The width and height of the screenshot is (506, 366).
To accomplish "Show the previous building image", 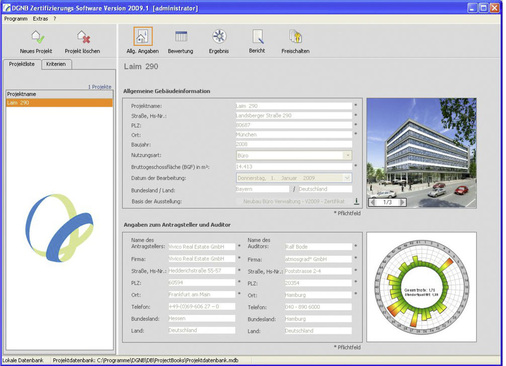I will tap(373, 202).
